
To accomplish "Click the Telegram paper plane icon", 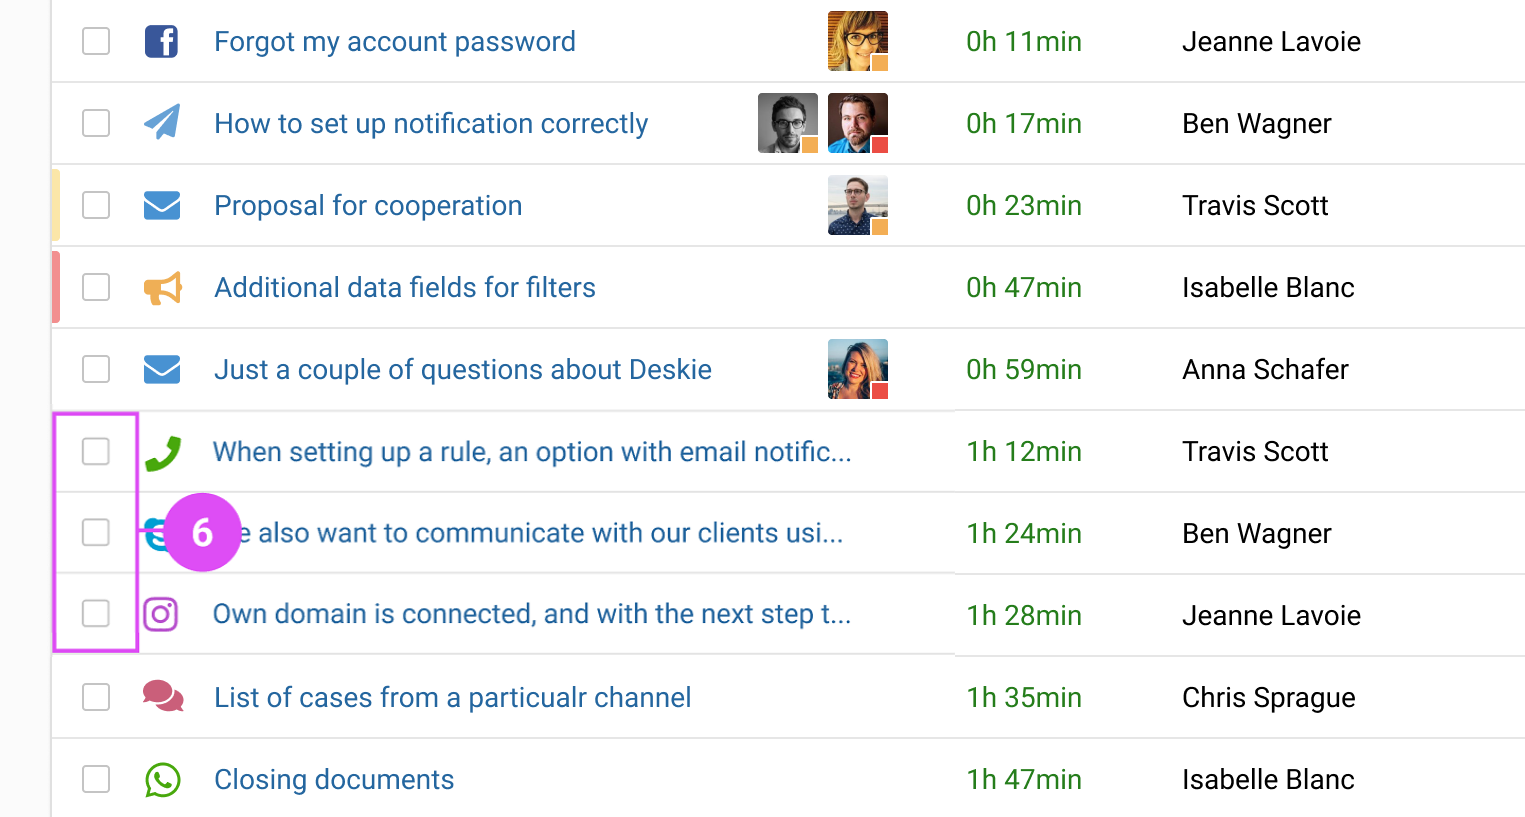I will pyautogui.click(x=162, y=122).
